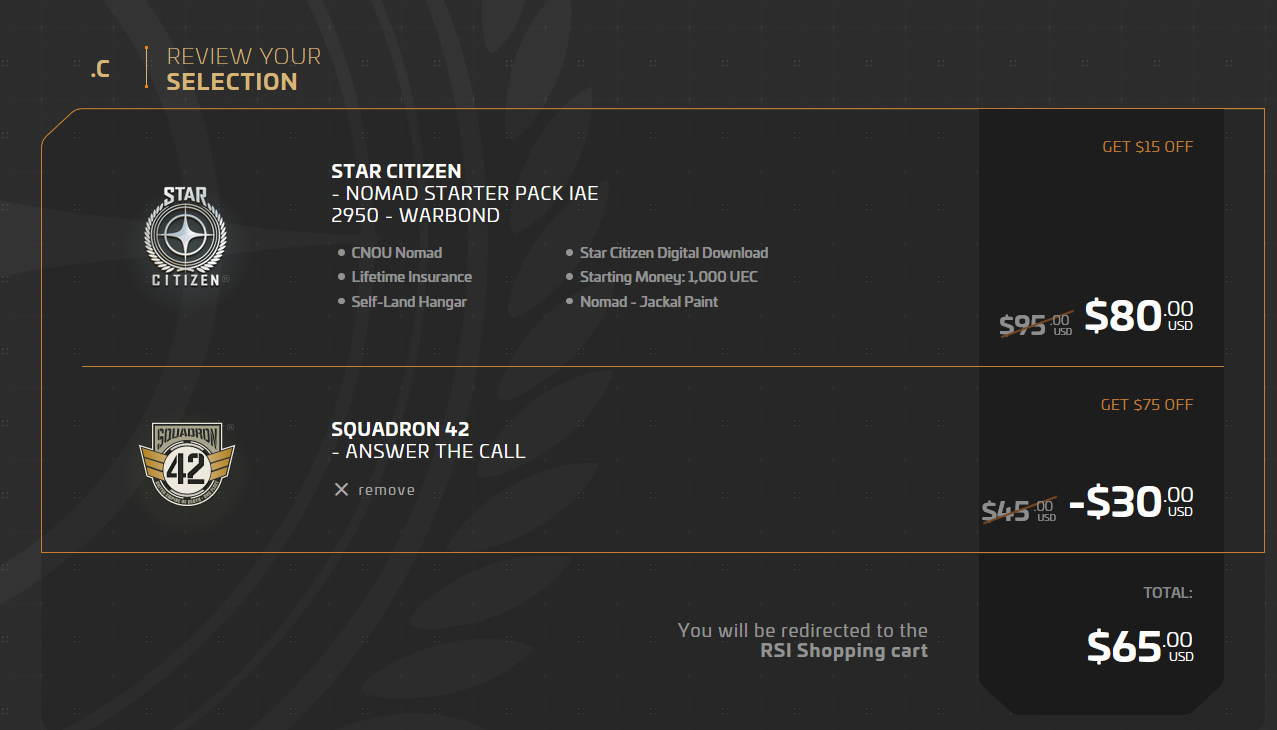The height and width of the screenshot is (730, 1277).
Task: Click the crossed-out $95.00 price
Action: click(x=1034, y=324)
